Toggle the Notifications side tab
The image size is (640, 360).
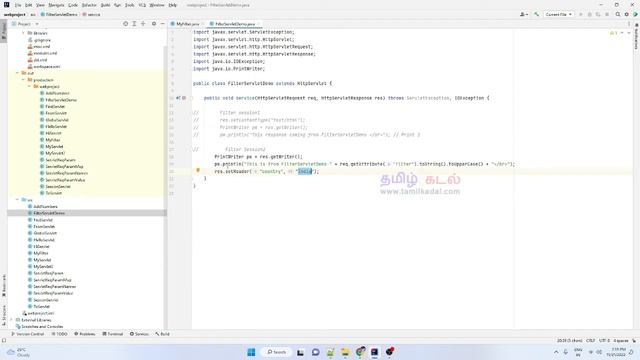[636, 37]
